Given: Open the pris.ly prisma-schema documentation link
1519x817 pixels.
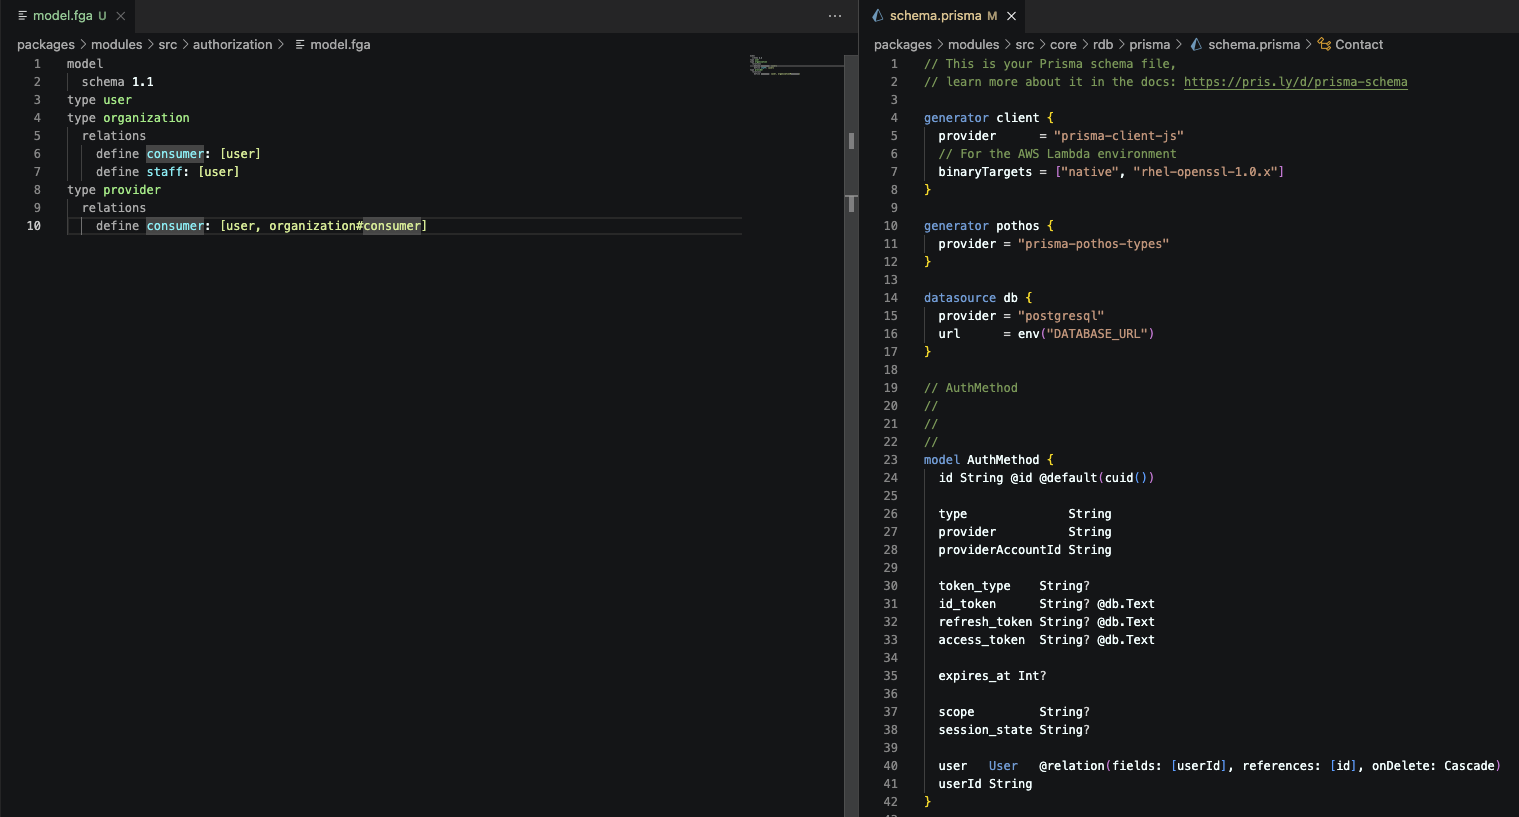Looking at the screenshot, I should [x=1295, y=81].
